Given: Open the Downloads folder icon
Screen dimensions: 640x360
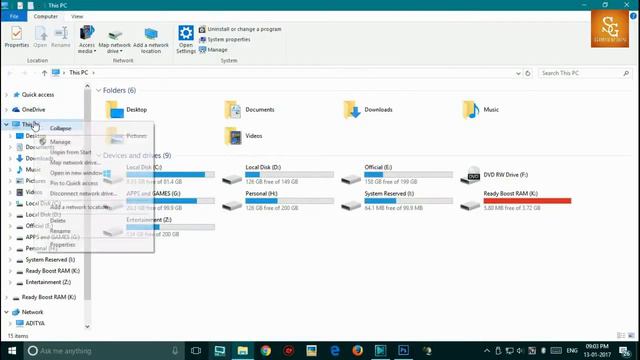Looking at the screenshot, I should [x=352, y=109].
